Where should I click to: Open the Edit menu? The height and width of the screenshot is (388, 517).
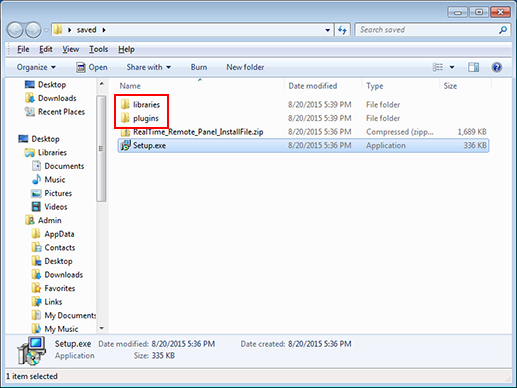[x=45, y=49]
